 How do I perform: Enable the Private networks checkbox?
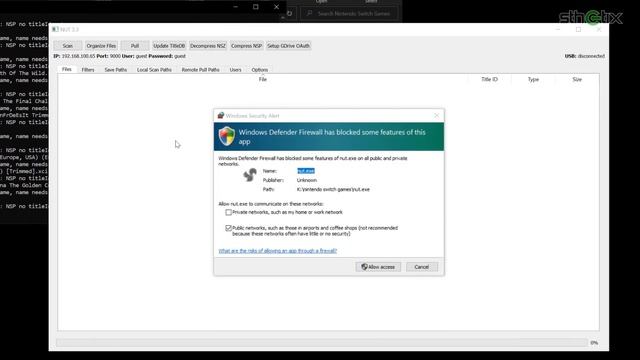tap(229, 212)
